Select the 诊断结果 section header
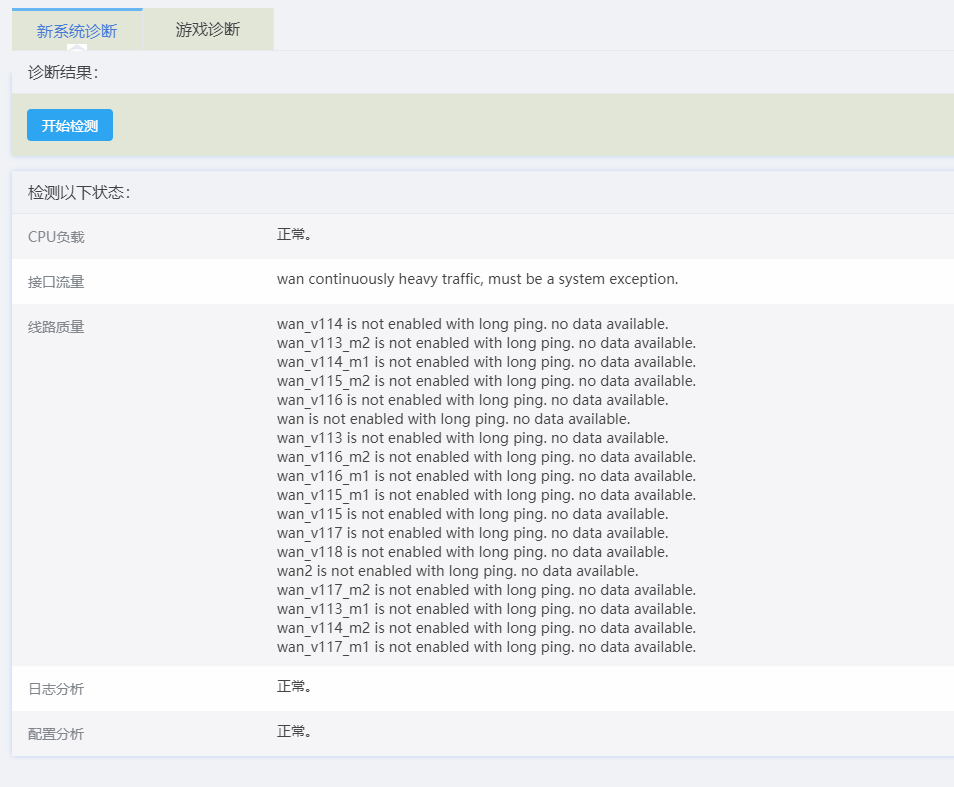Viewport: 954px width, 787px height. tap(63, 72)
